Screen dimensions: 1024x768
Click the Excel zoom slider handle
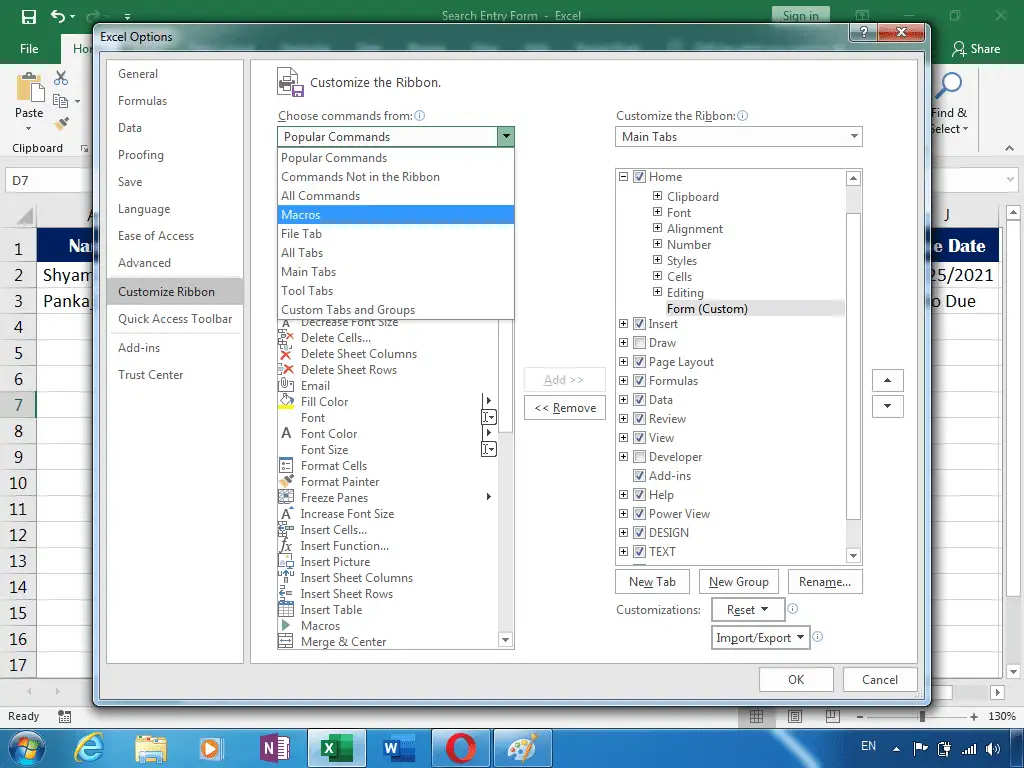[922, 716]
